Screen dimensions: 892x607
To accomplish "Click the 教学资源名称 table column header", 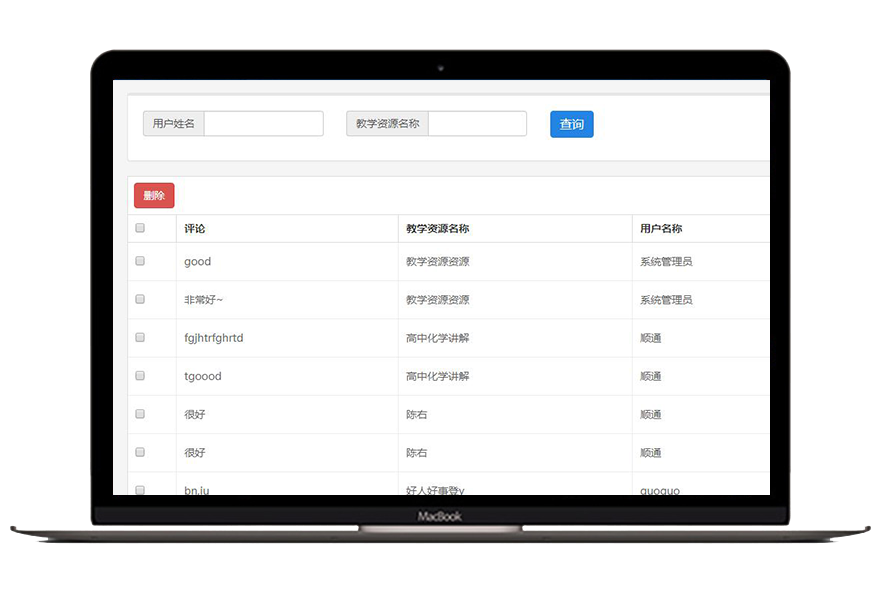I will pos(437,229).
